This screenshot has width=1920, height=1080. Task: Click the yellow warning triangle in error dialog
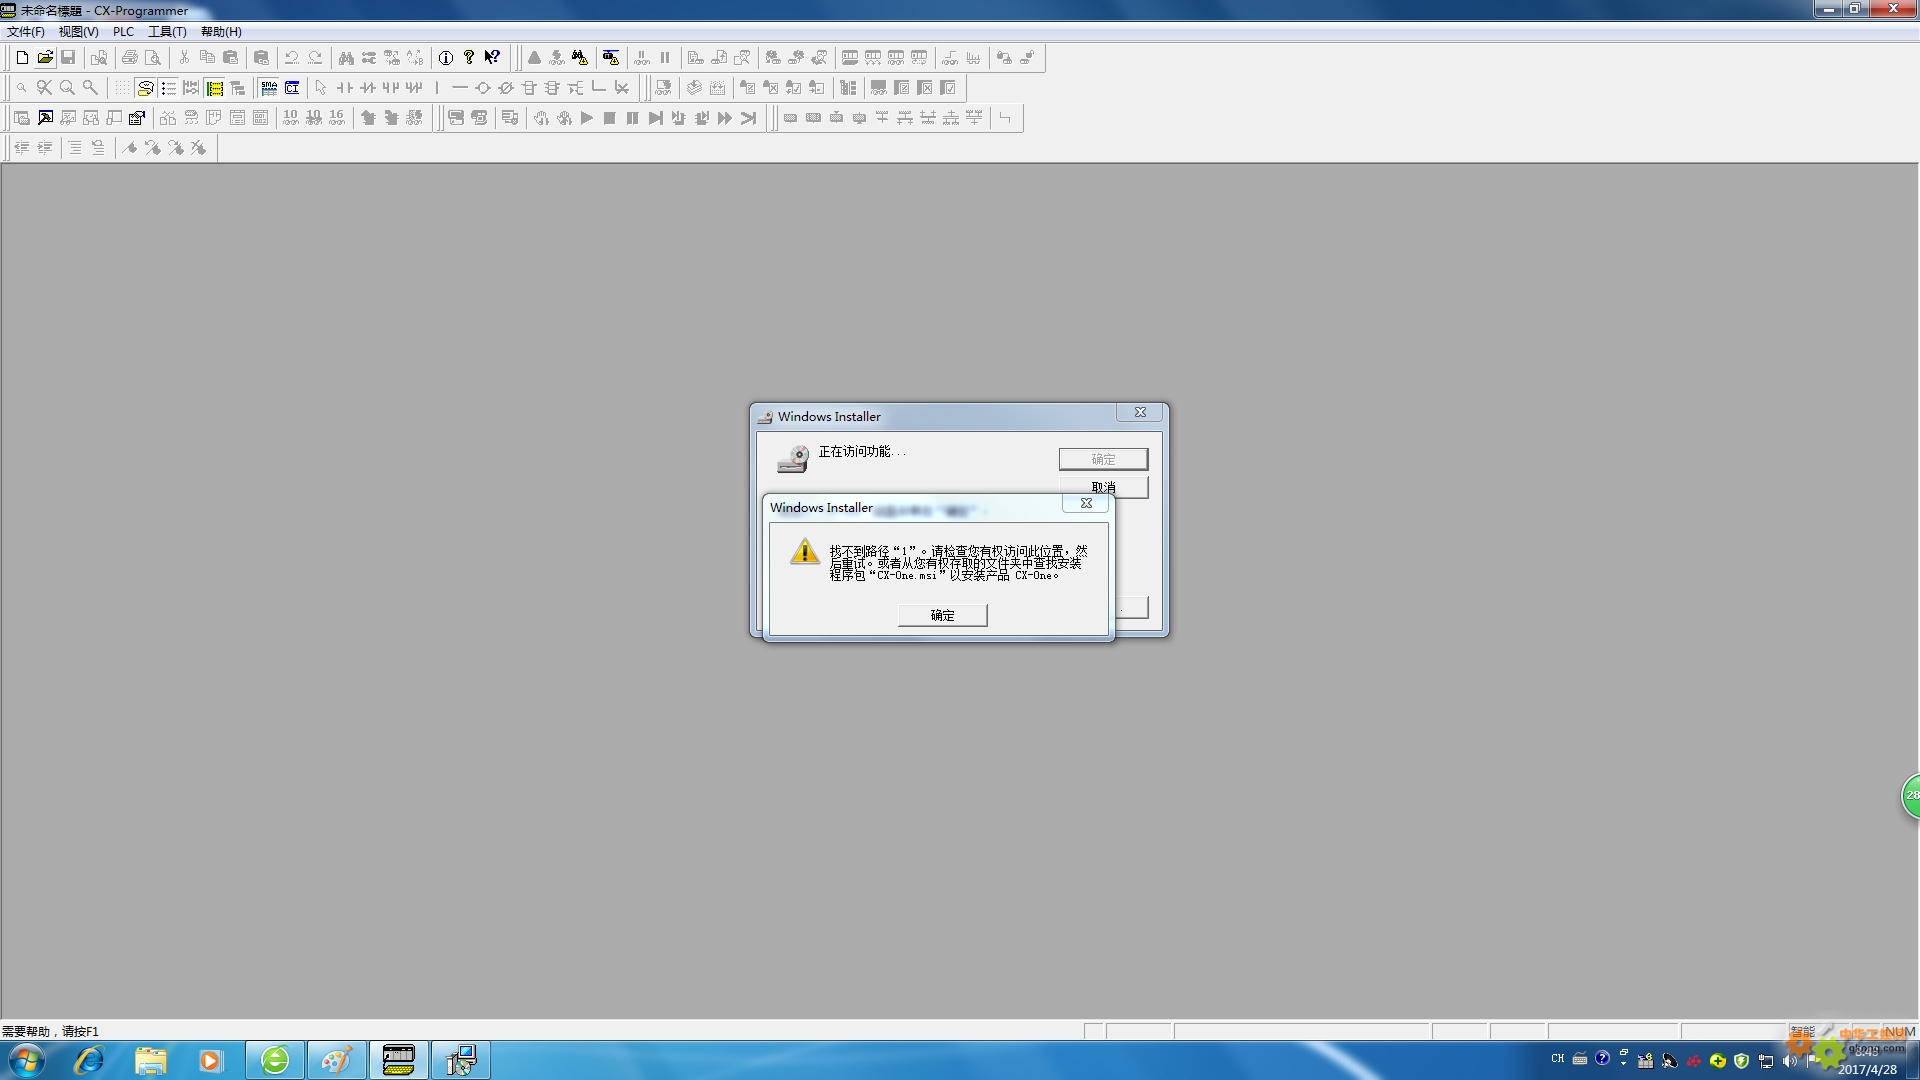pyautogui.click(x=804, y=552)
